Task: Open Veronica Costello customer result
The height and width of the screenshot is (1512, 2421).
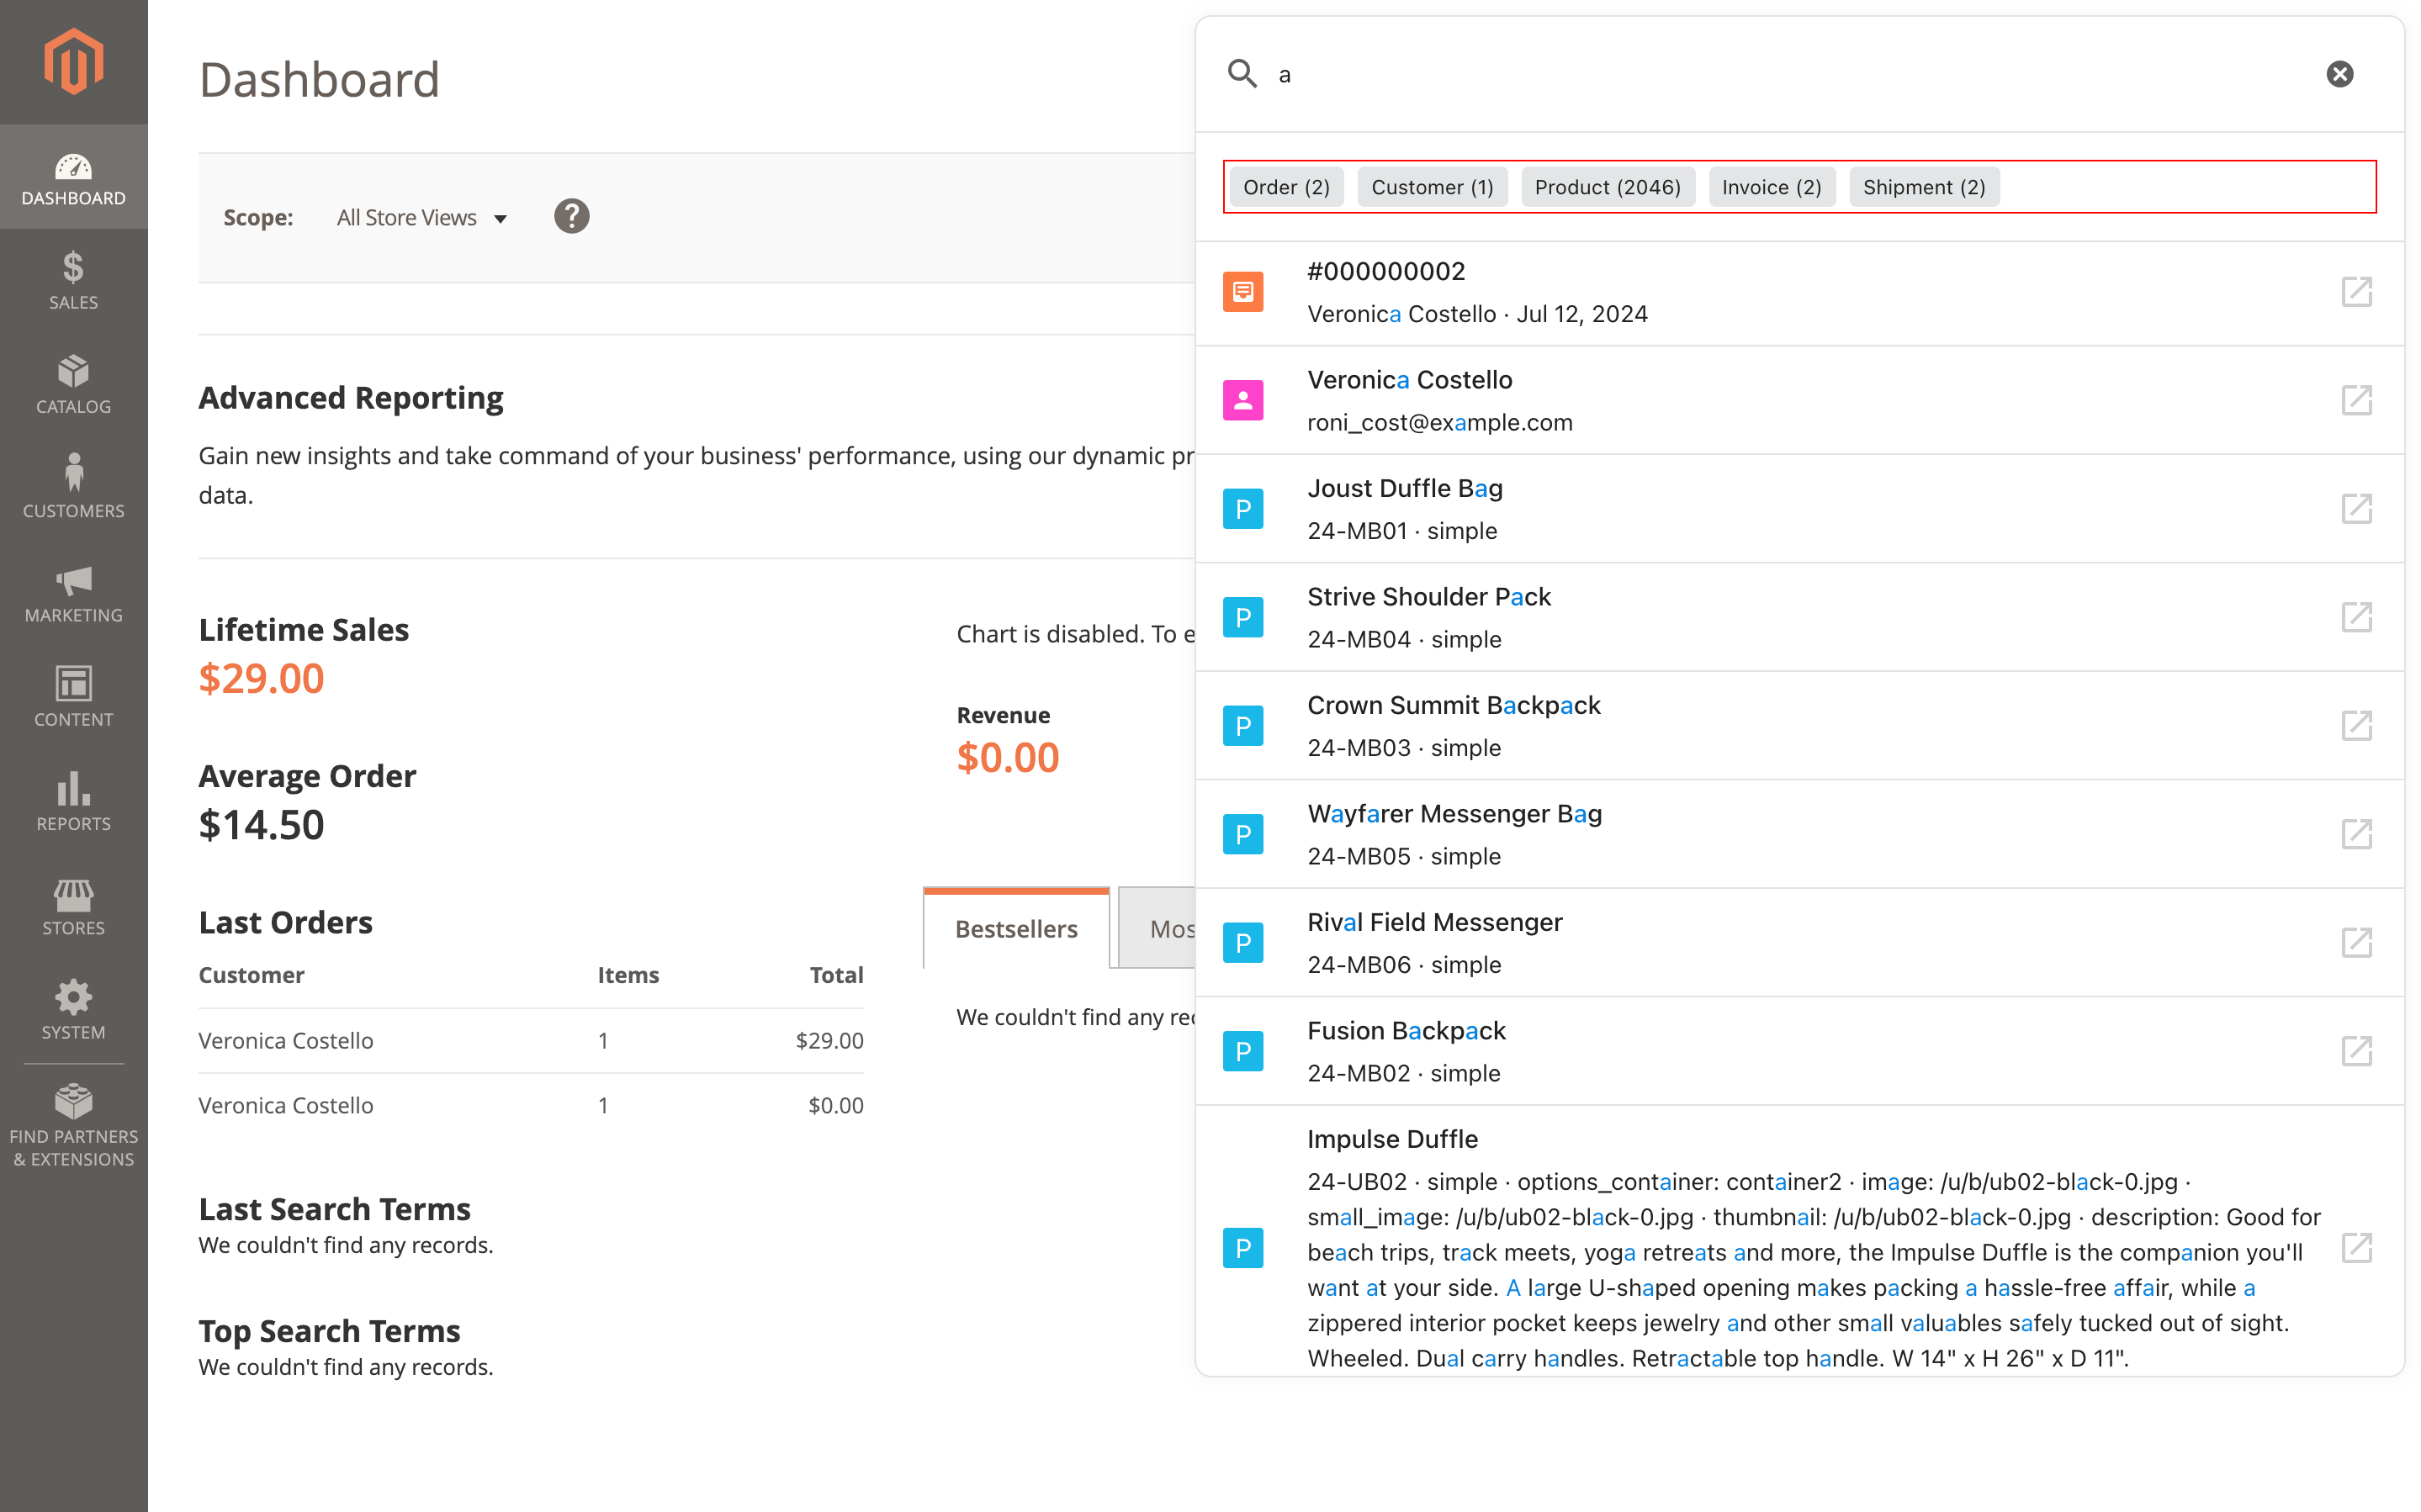Action: tap(1409, 380)
